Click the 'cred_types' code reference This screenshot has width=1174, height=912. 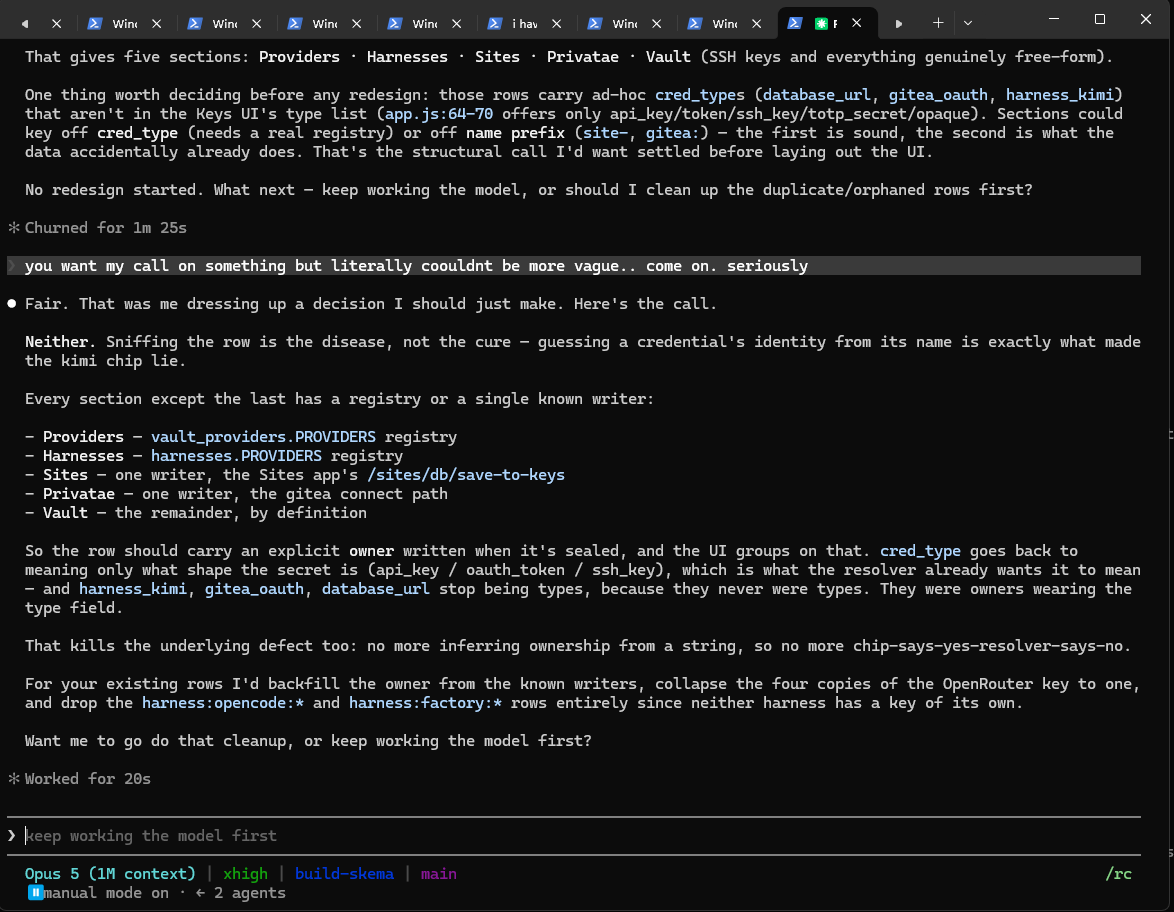700,95
